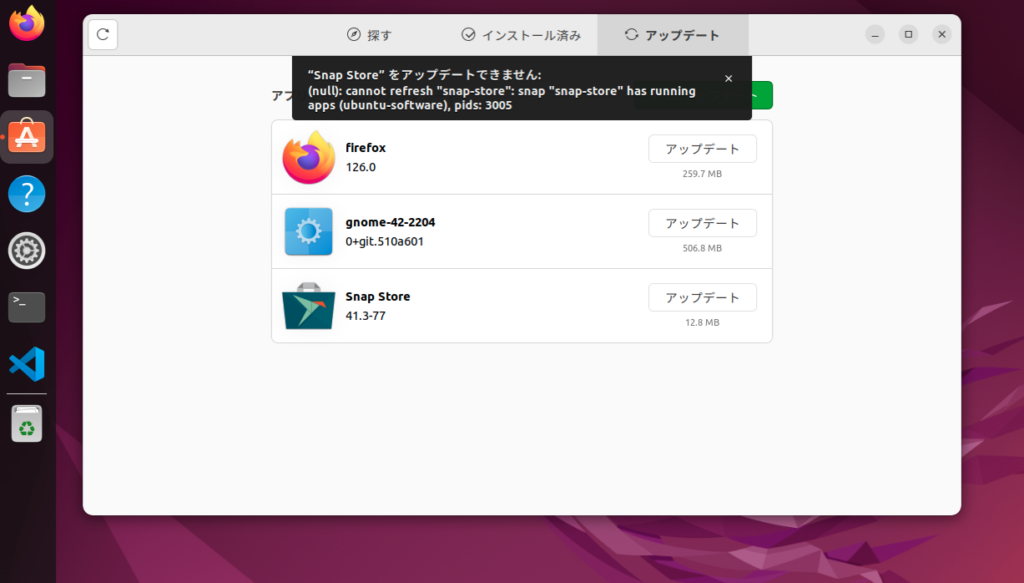Open Settings gear icon in dock
The image size is (1024, 583).
pyautogui.click(x=27, y=251)
